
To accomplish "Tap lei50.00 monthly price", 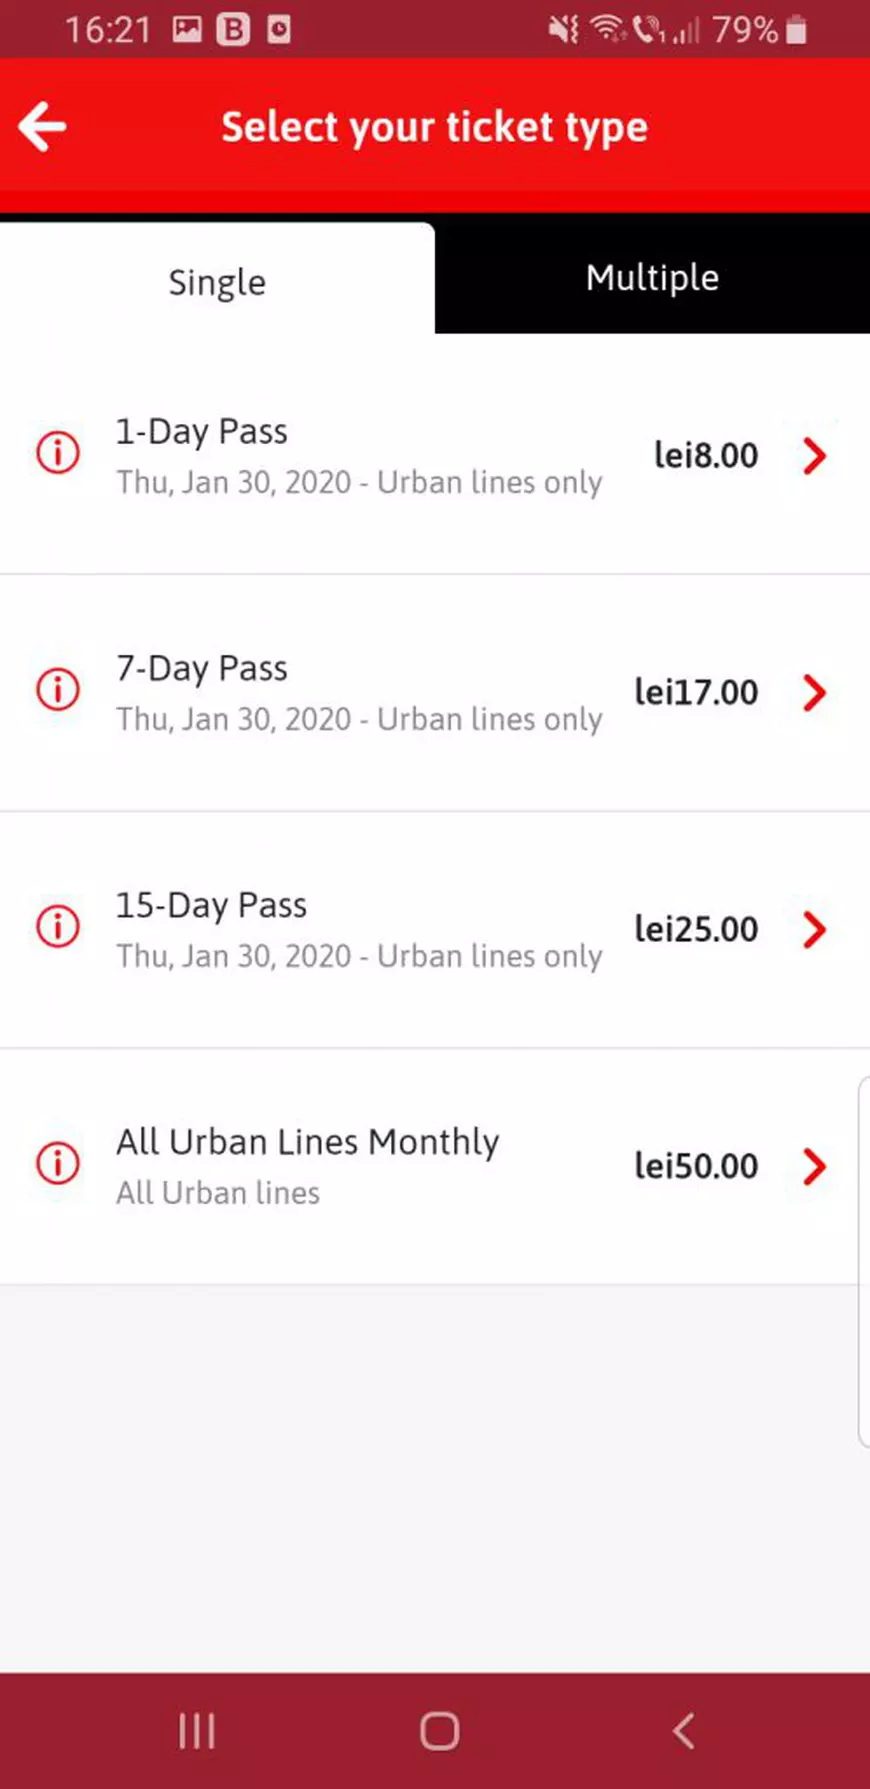I will [x=696, y=1167].
